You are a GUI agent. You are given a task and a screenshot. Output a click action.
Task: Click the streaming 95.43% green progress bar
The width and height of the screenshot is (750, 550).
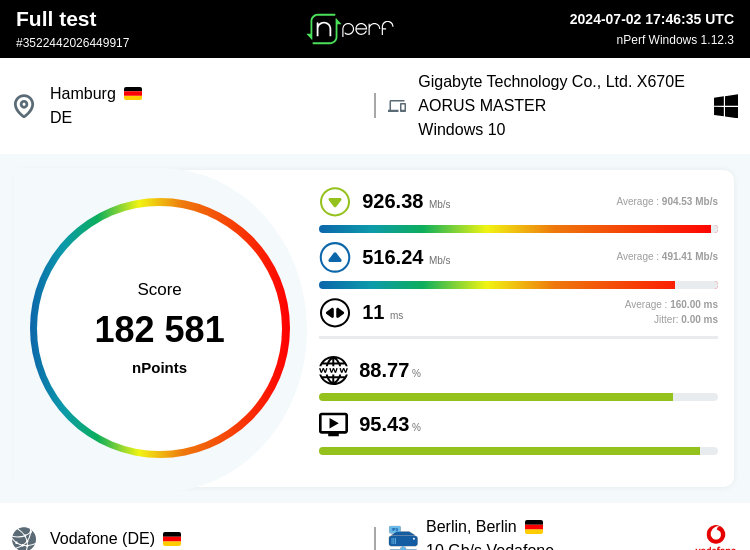pyautogui.click(x=518, y=451)
